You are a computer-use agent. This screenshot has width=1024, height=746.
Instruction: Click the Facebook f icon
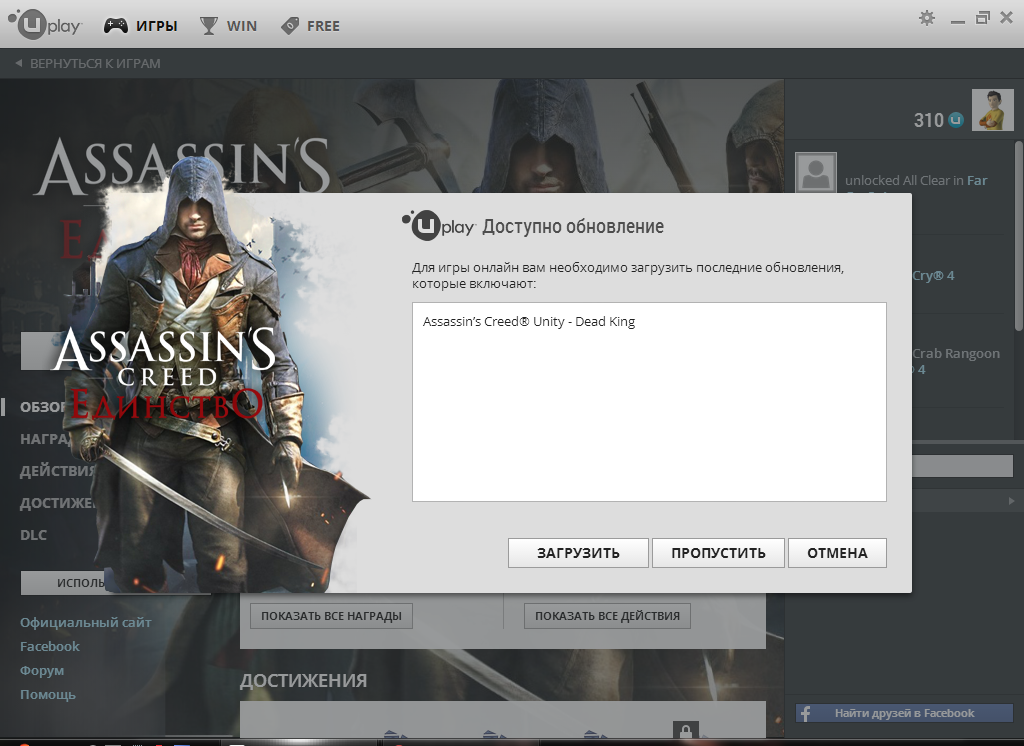pos(805,713)
